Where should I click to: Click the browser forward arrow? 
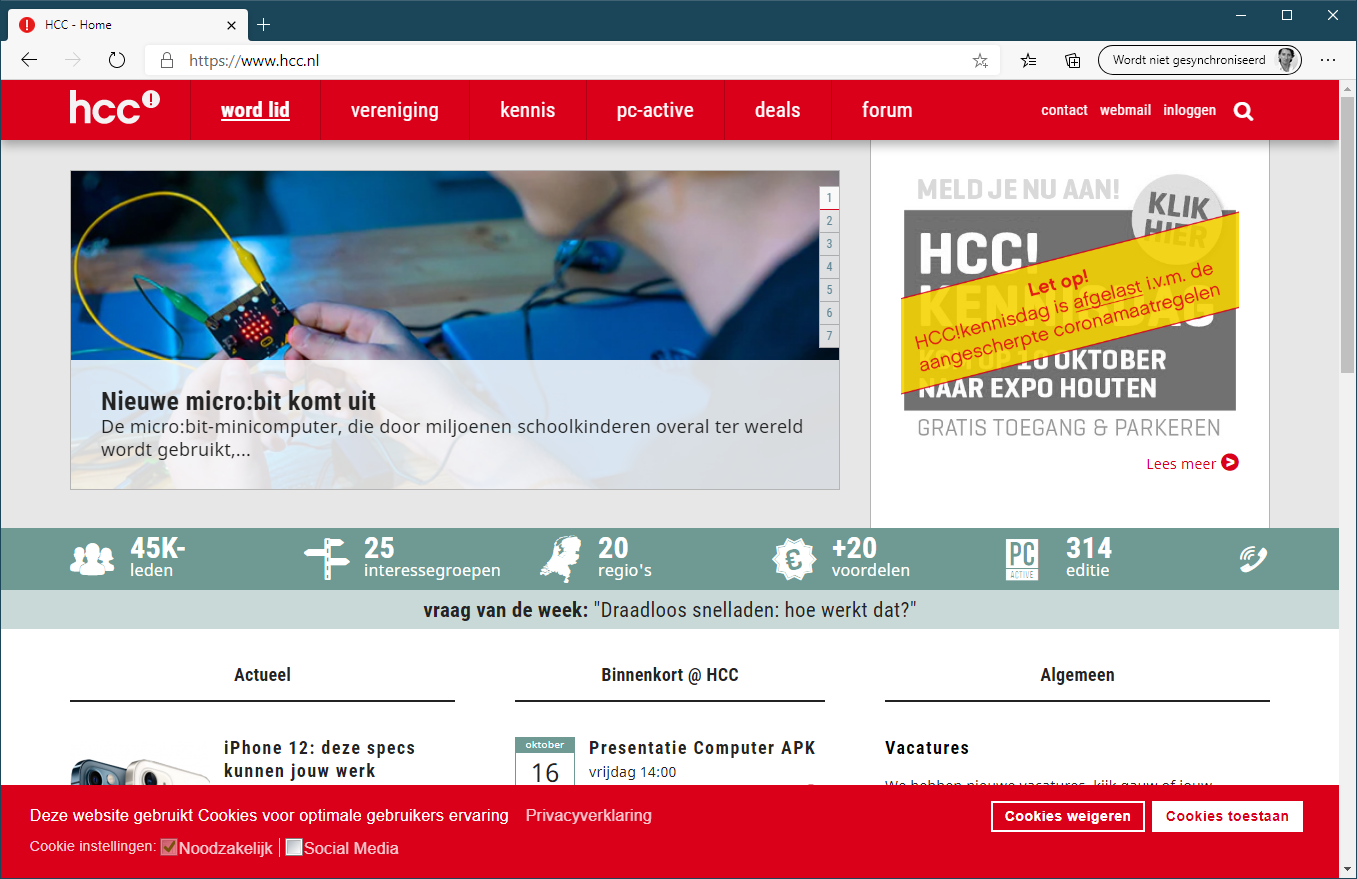tap(73, 60)
